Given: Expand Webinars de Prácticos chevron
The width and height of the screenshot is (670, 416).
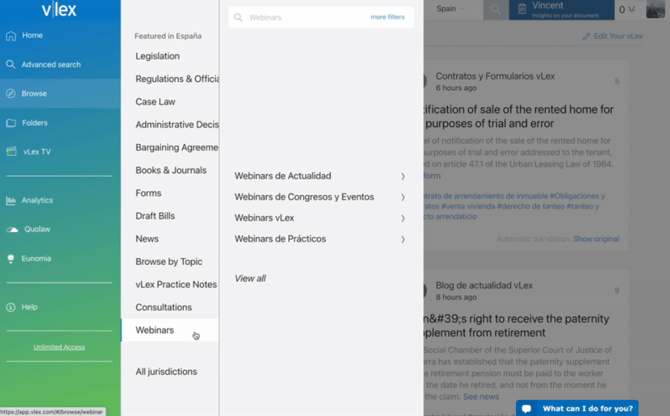Looking at the screenshot, I should 403,239.
